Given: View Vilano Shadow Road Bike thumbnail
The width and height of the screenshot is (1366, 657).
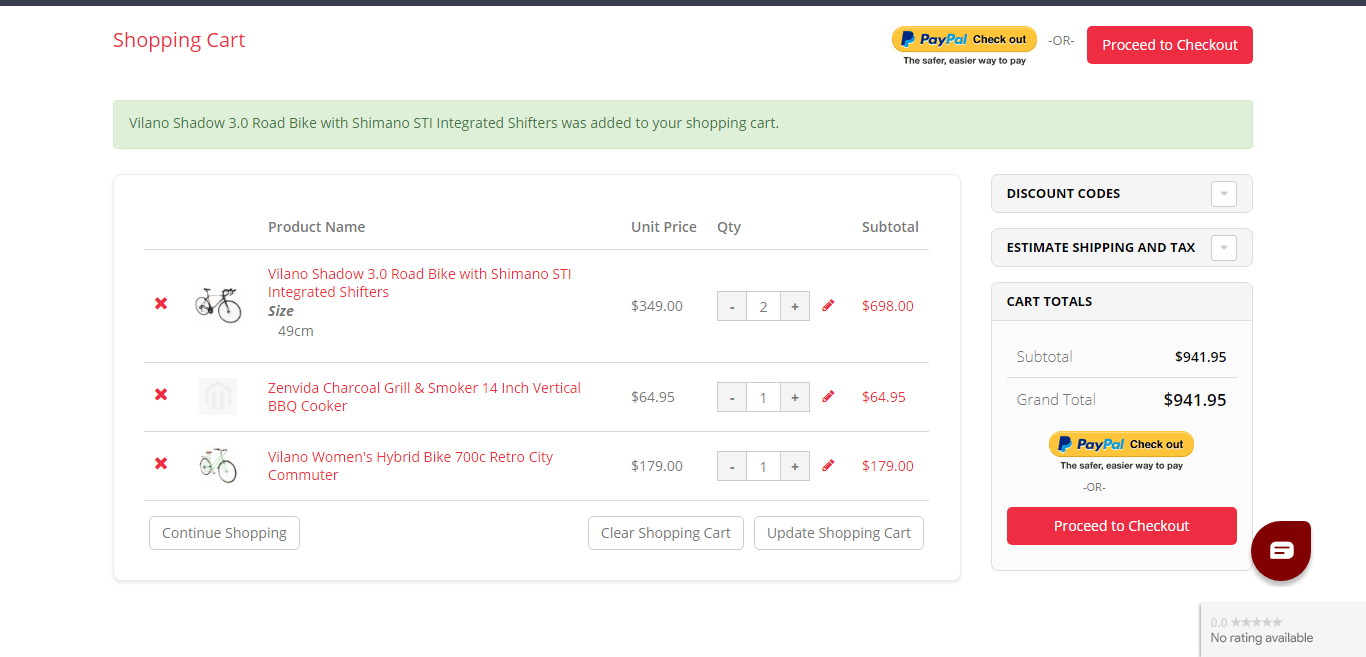Looking at the screenshot, I should click(218, 303).
